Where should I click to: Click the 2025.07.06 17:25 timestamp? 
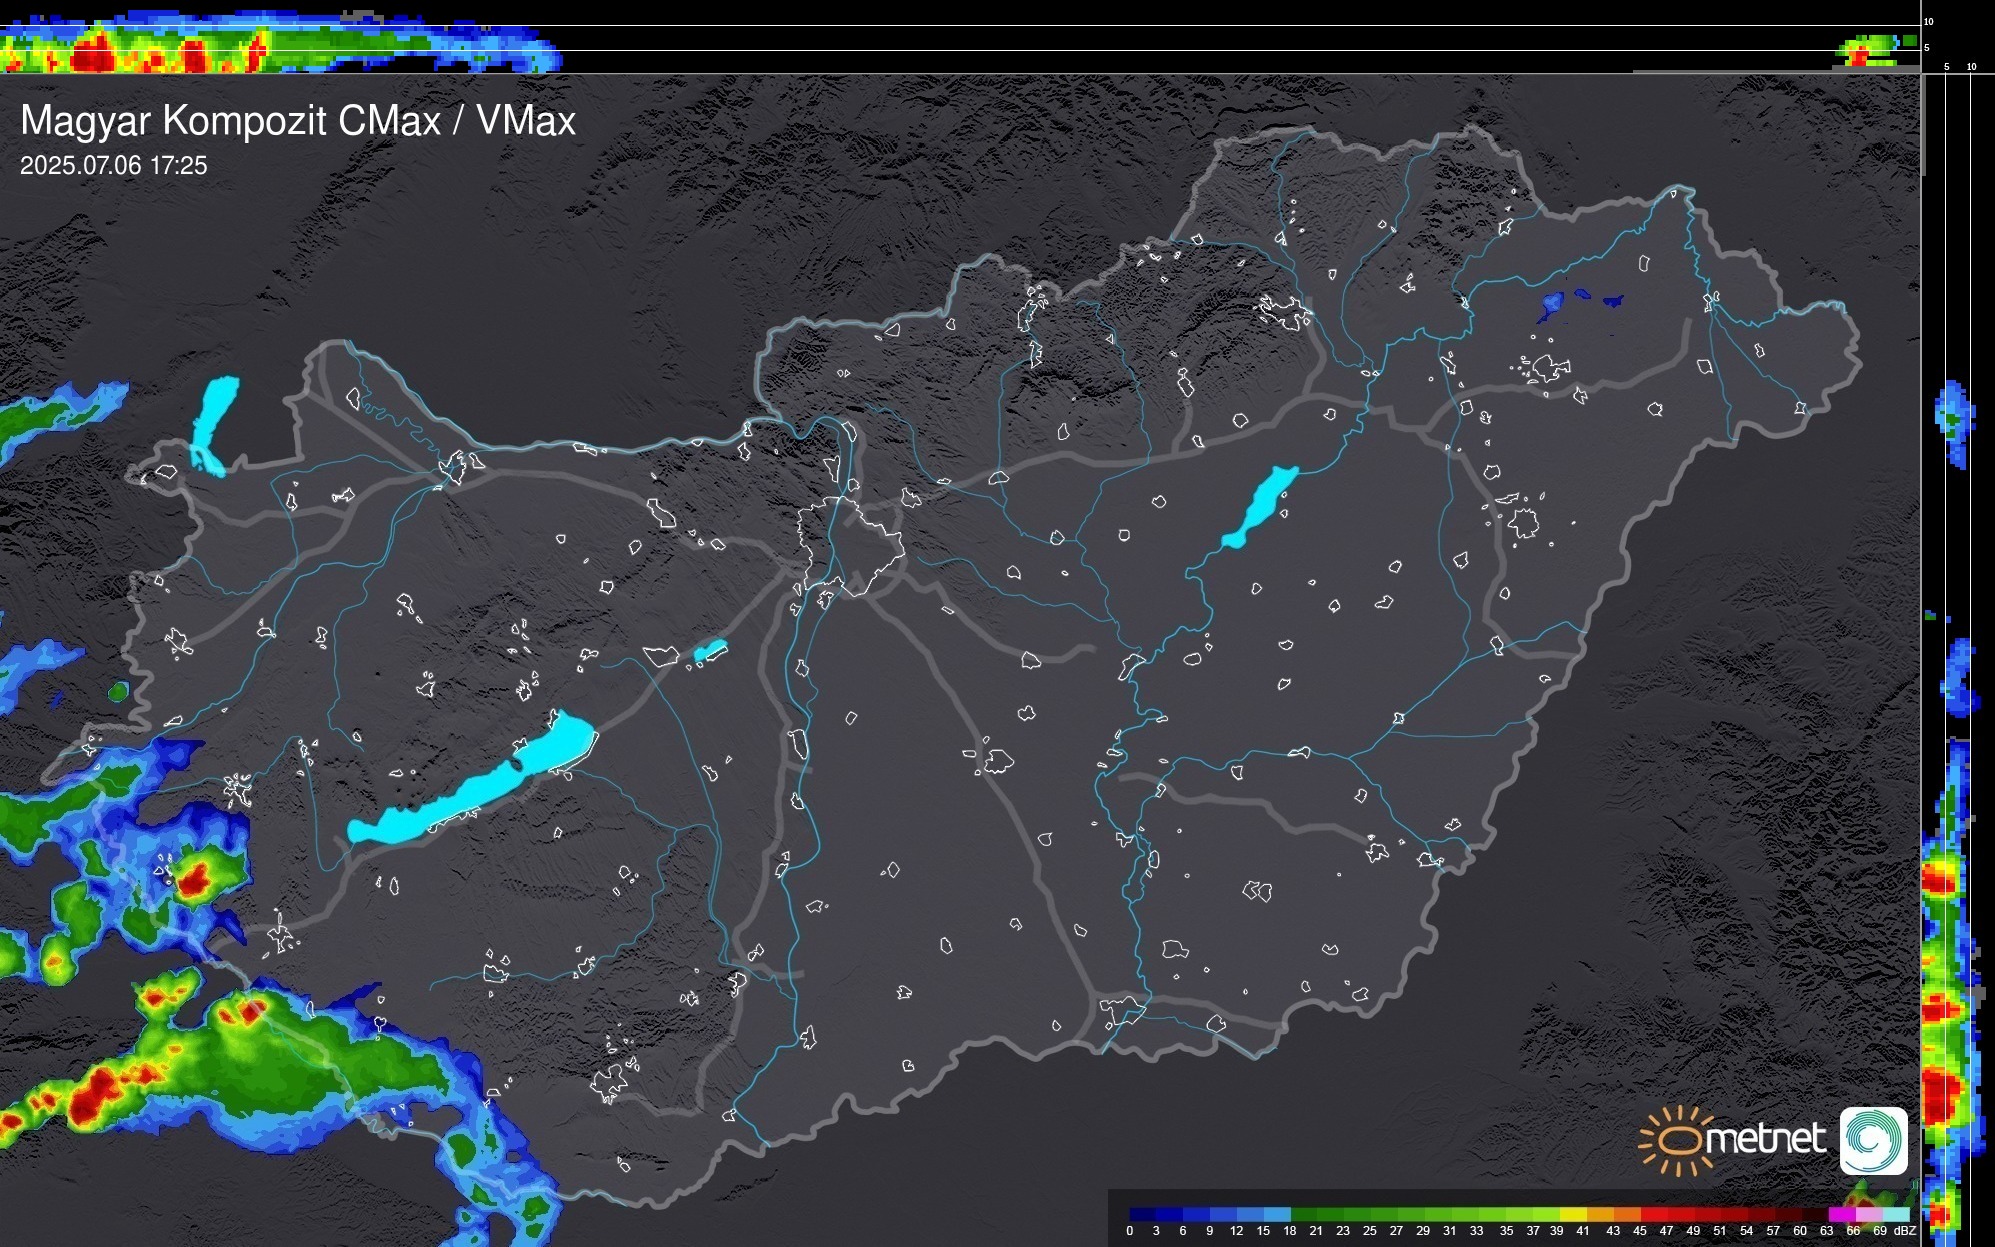click(113, 166)
